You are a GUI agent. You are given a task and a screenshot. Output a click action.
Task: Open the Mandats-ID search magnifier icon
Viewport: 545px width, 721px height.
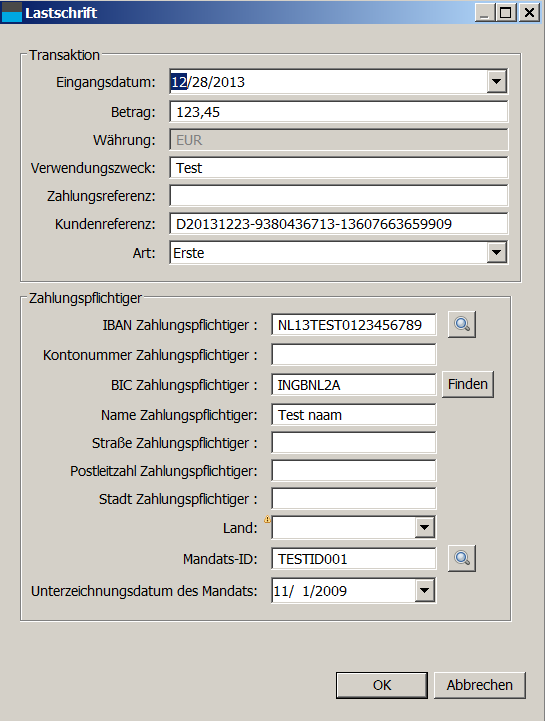pos(462,558)
